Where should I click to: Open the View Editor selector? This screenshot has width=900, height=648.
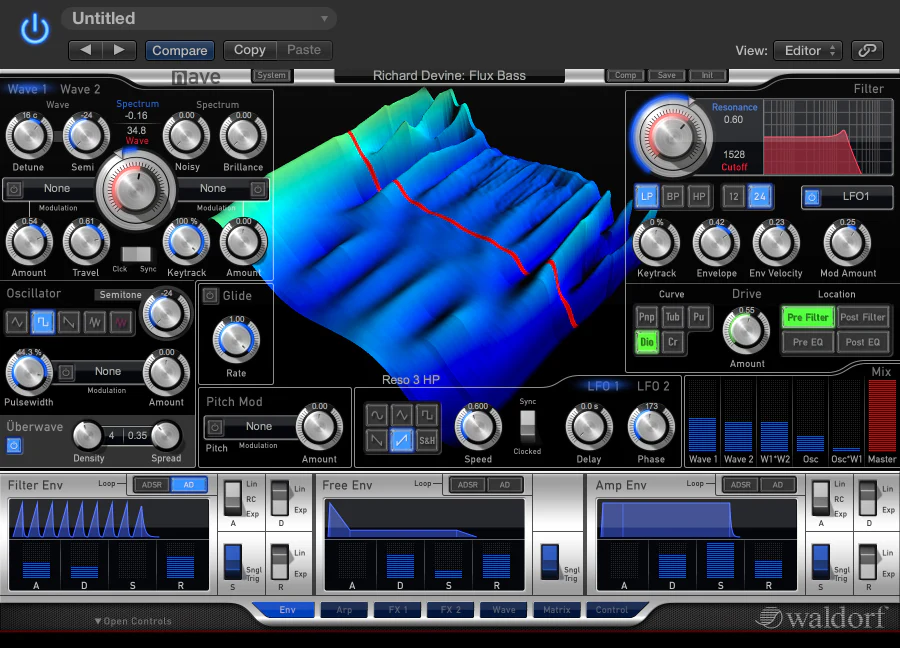click(x=808, y=51)
